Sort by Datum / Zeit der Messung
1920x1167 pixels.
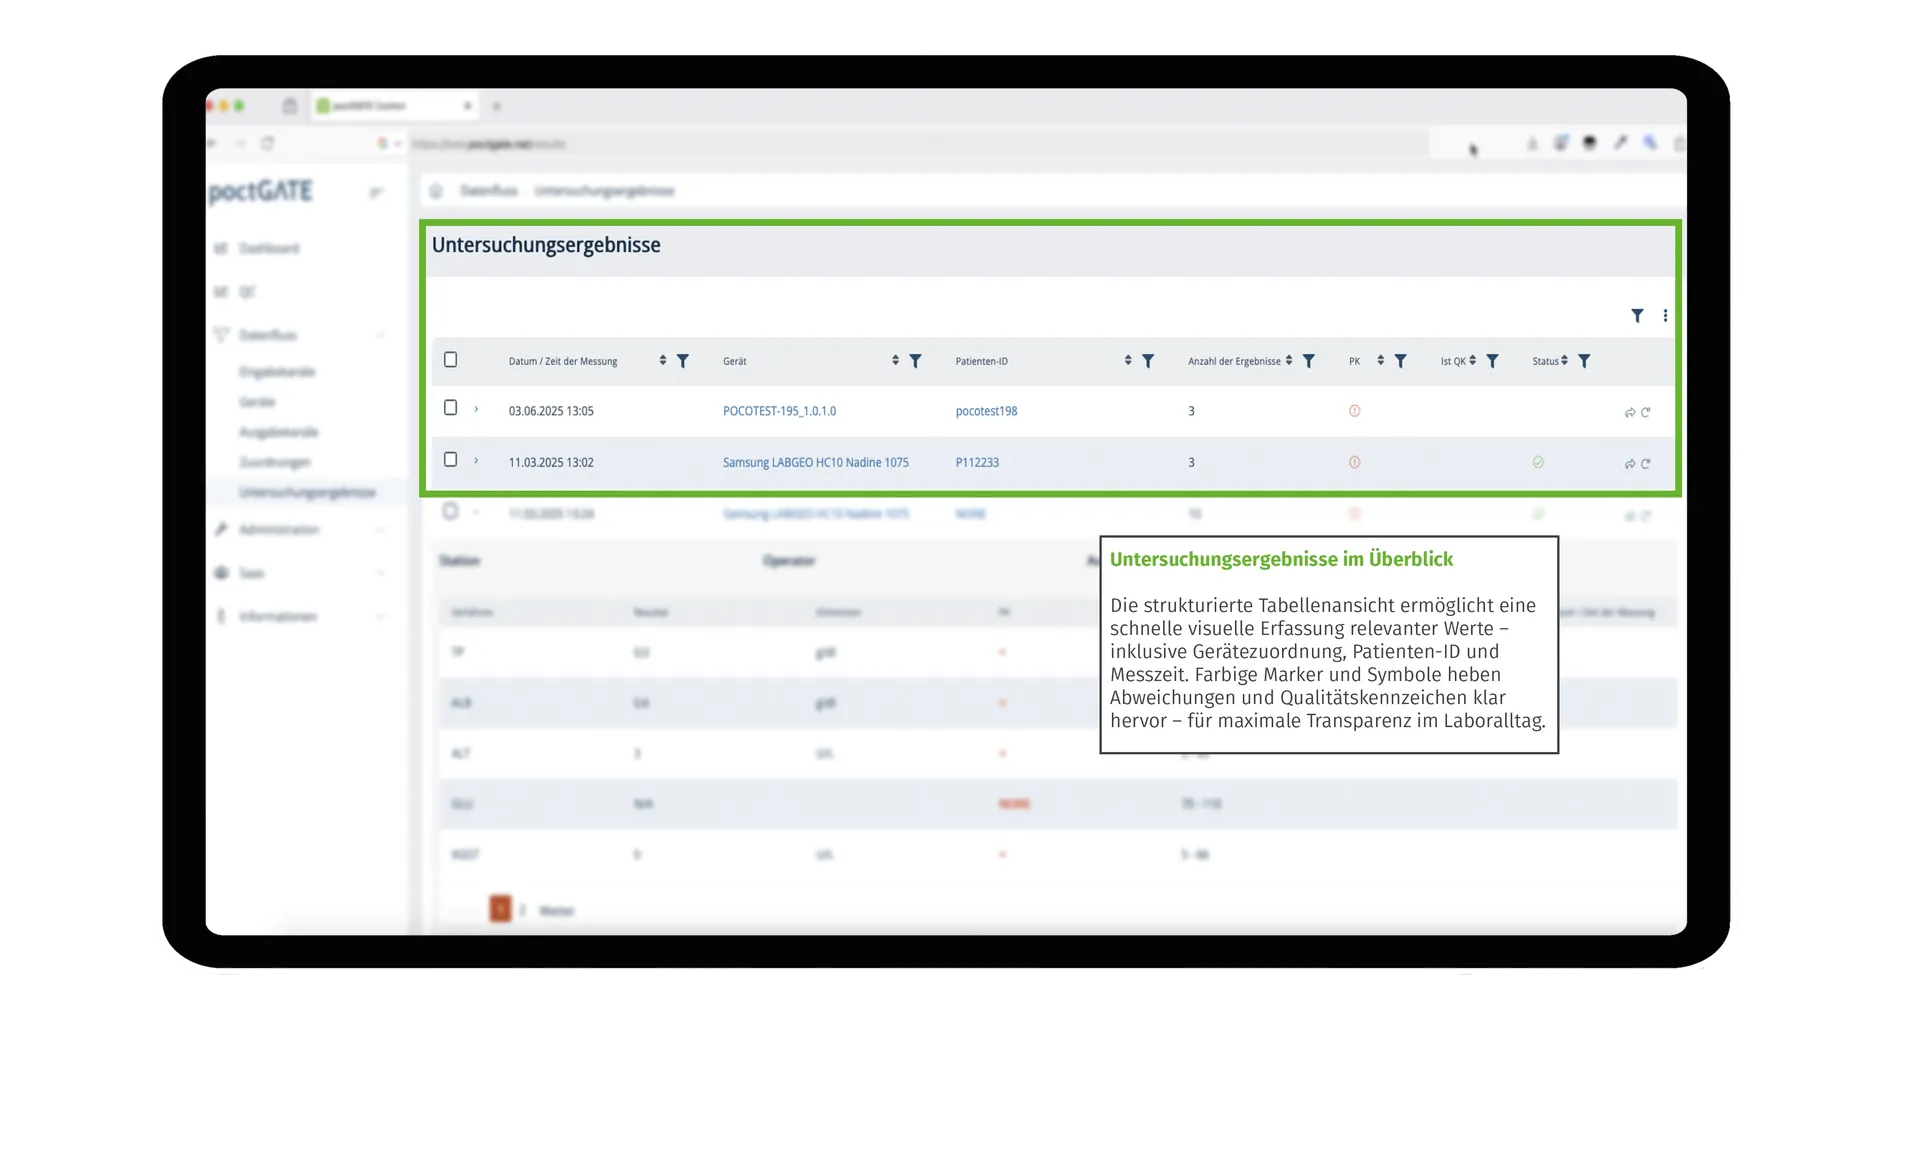click(x=662, y=360)
